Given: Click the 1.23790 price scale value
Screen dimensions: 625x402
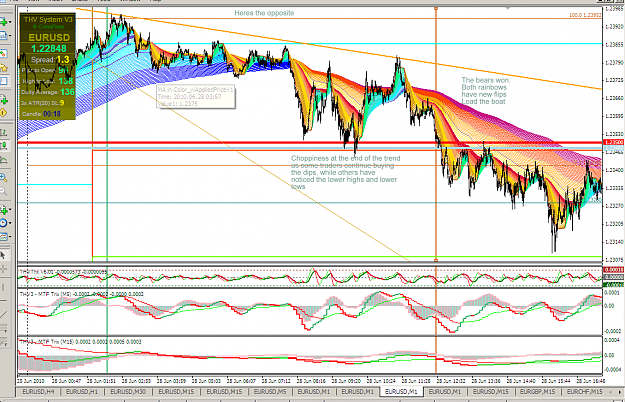Looking at the screenshot, I should coord(614,62).
